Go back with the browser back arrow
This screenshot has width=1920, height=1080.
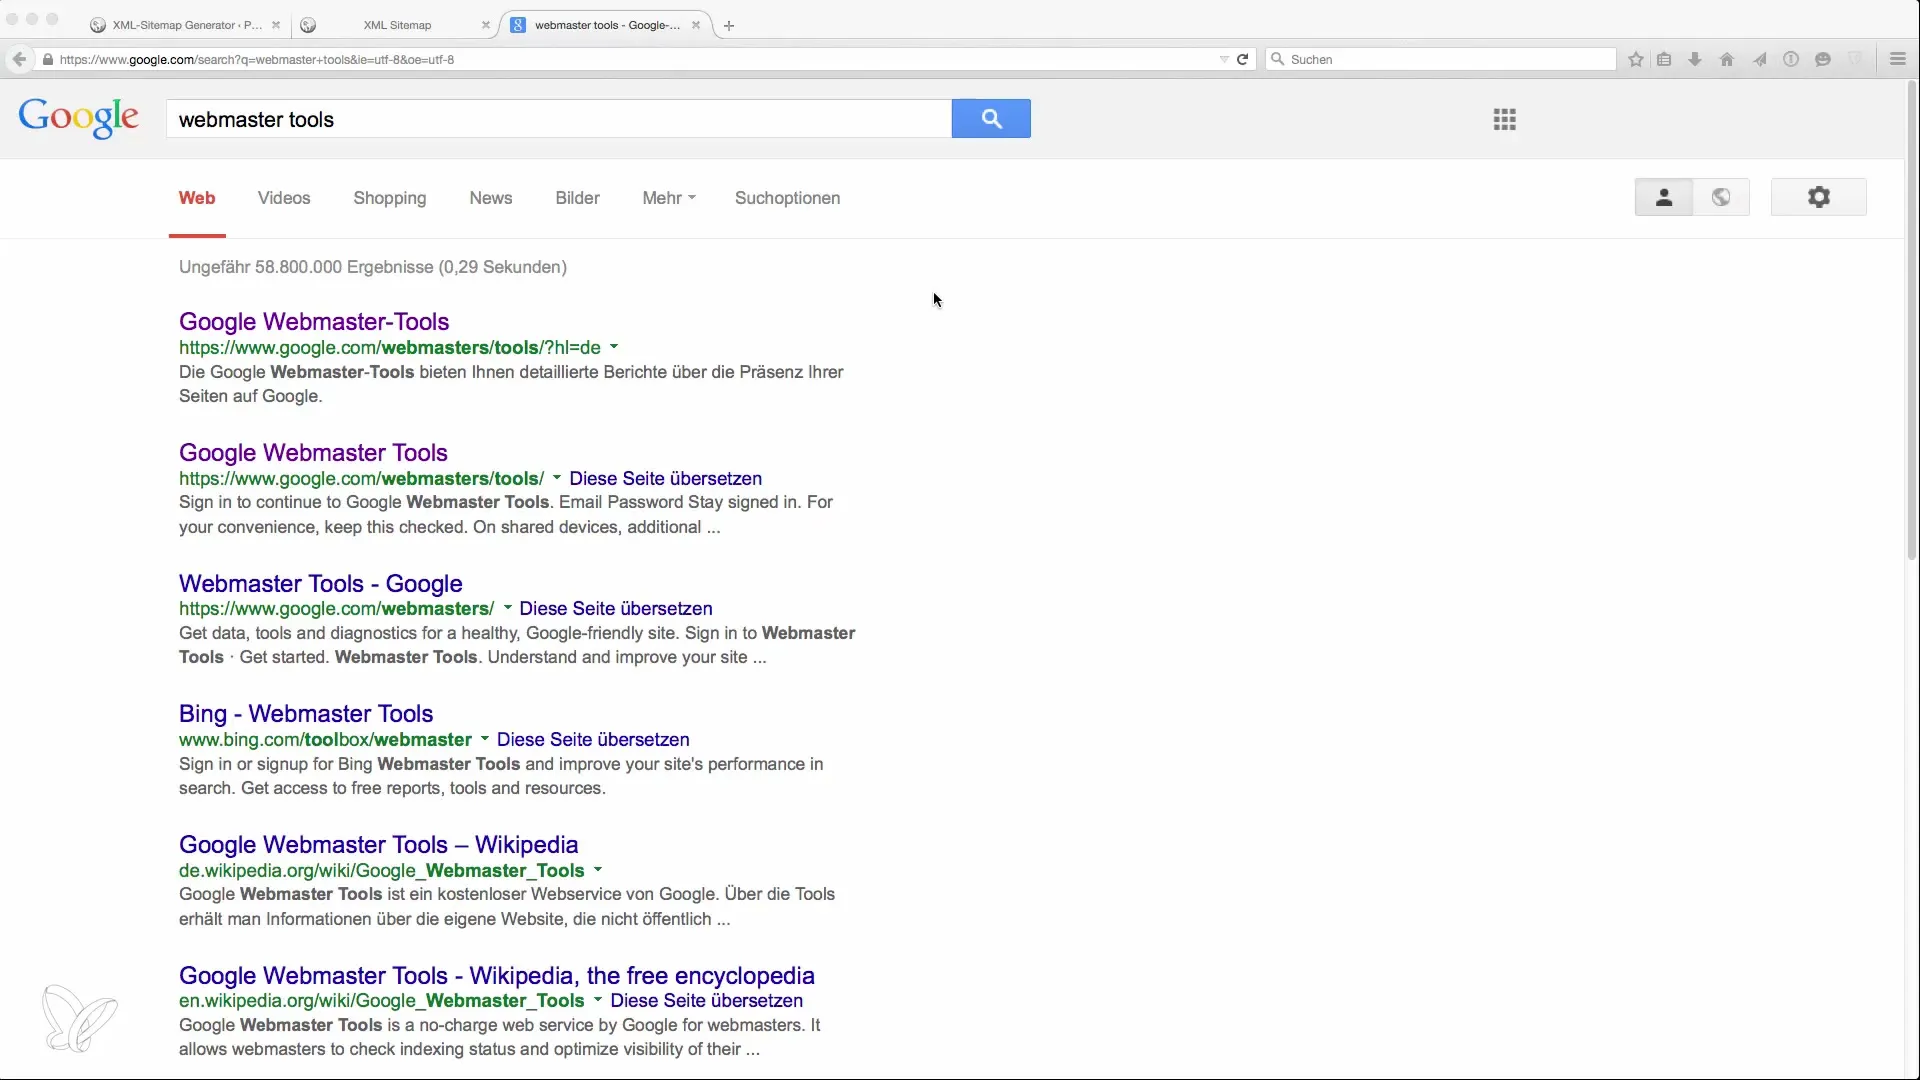click(19, 59)
